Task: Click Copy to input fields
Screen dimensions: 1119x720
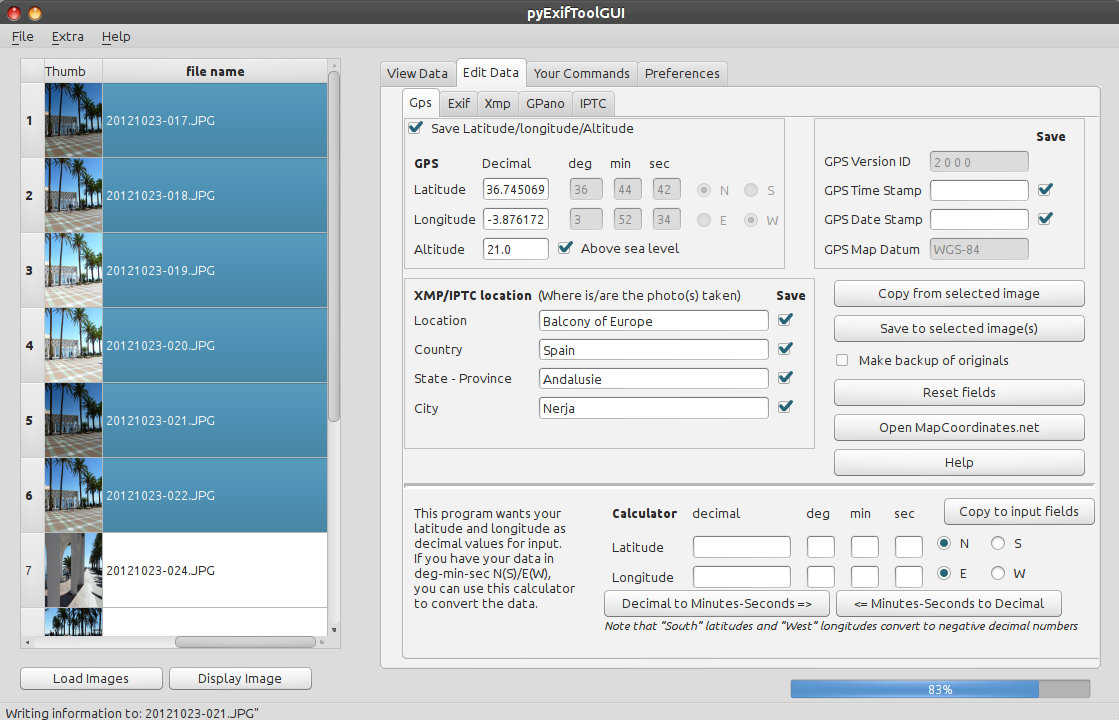Action: click(1018, 511)
